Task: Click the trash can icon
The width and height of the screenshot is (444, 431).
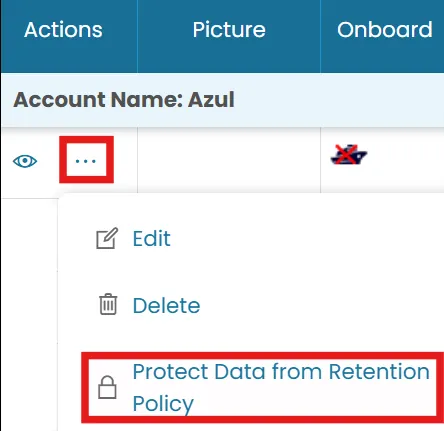Action: 108,304
